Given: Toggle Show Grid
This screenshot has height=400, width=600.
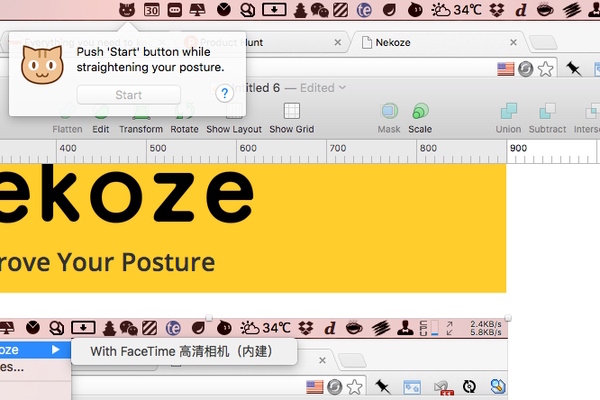Looking at the screenshot, I should (292, 119).
